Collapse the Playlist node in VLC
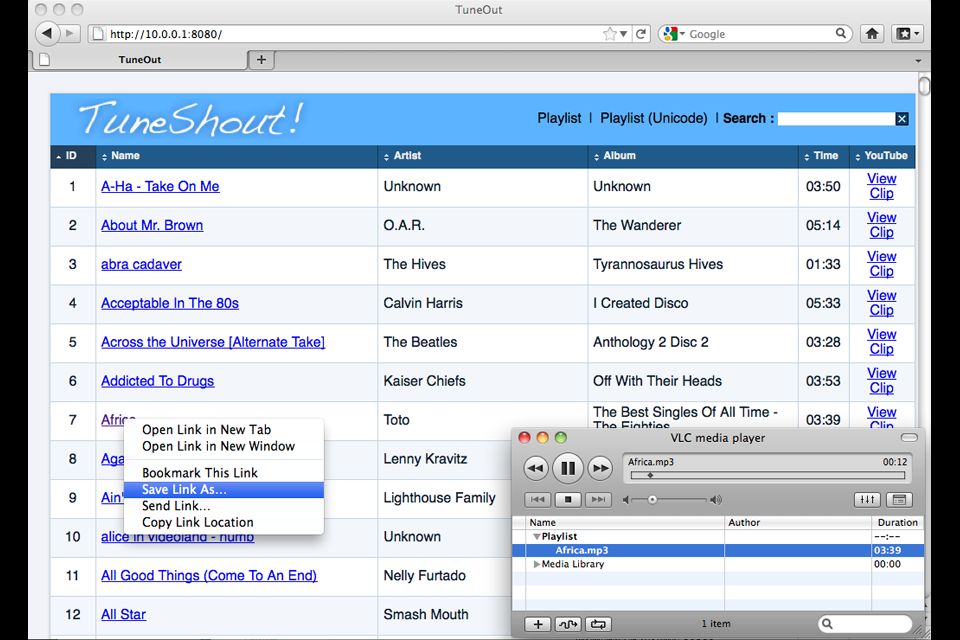The image size is (960, 640). tap(536, 536)
